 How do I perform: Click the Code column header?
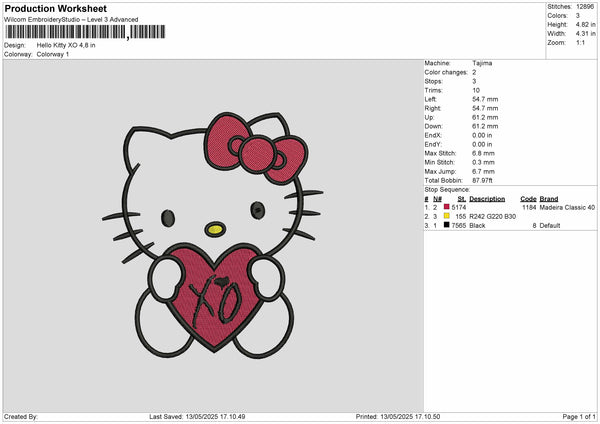click(x=528, y=198)
